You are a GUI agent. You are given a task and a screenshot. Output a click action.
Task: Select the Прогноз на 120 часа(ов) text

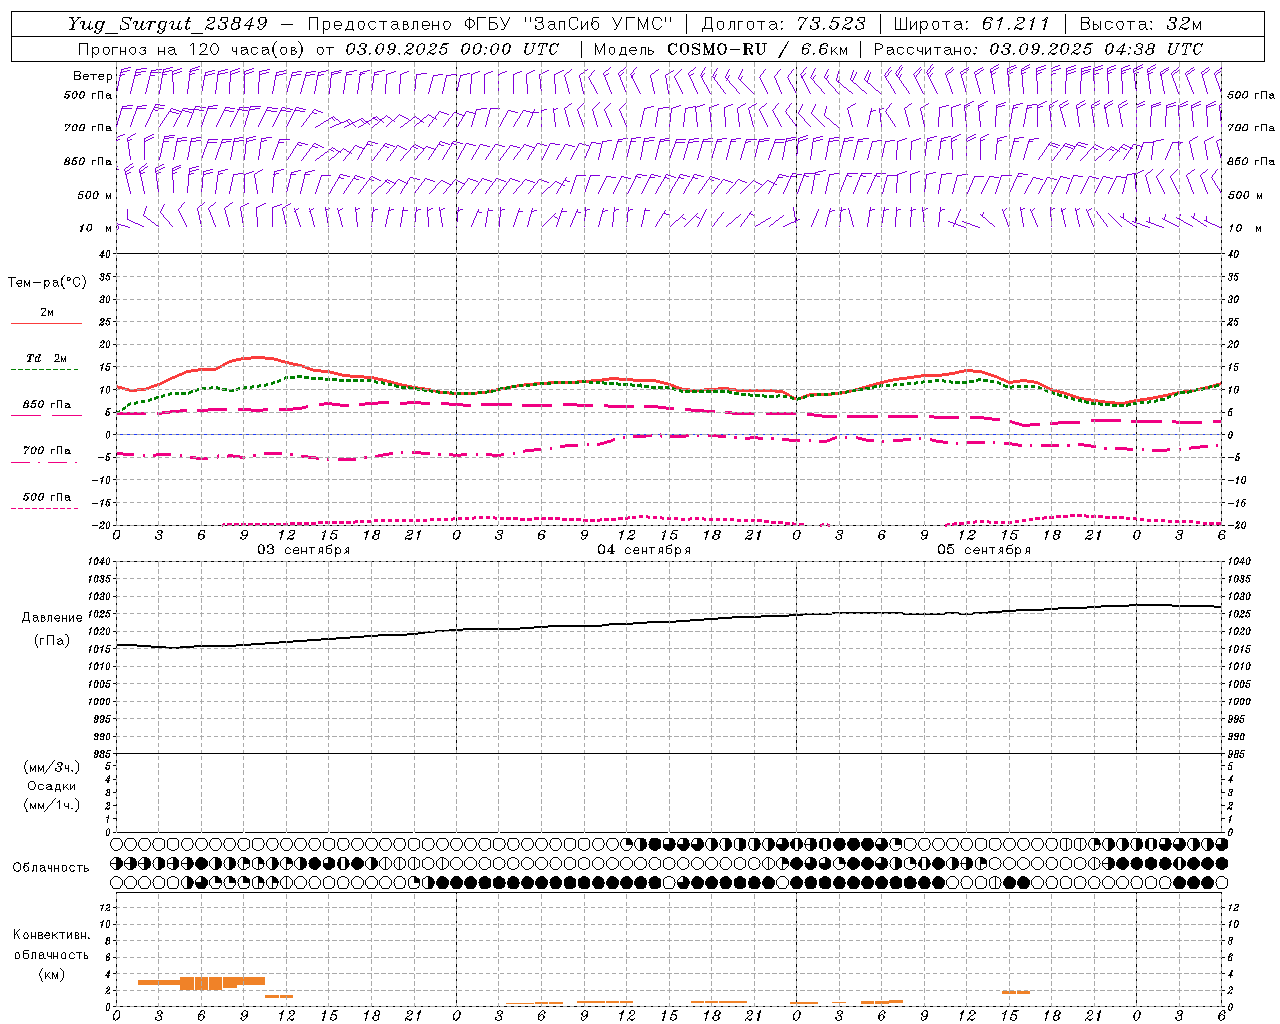tap(191, 49)
